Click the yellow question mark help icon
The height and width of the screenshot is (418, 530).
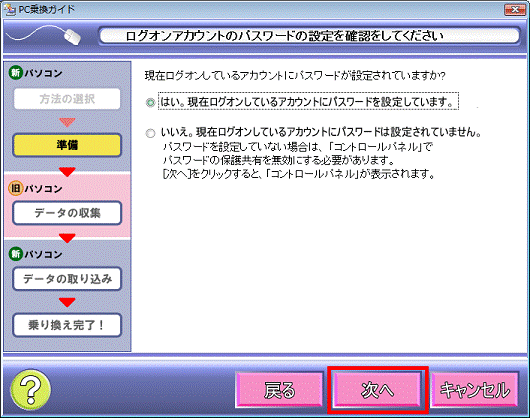pos(31,390)
